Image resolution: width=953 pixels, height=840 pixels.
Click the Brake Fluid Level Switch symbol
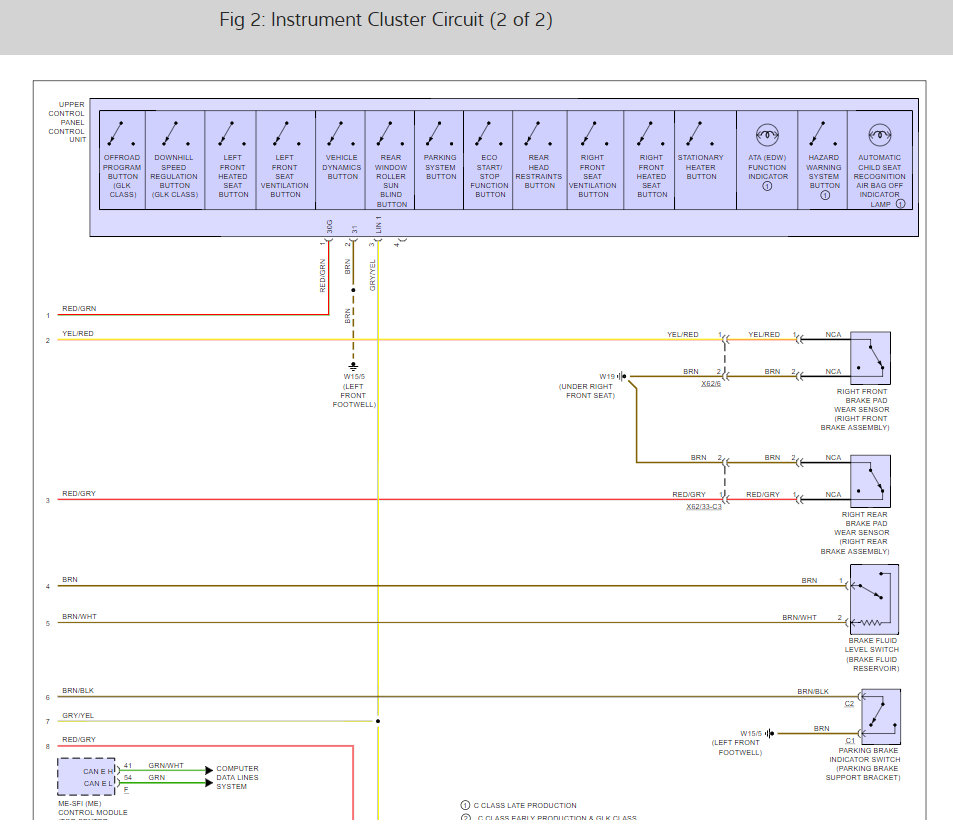[874, 599]
